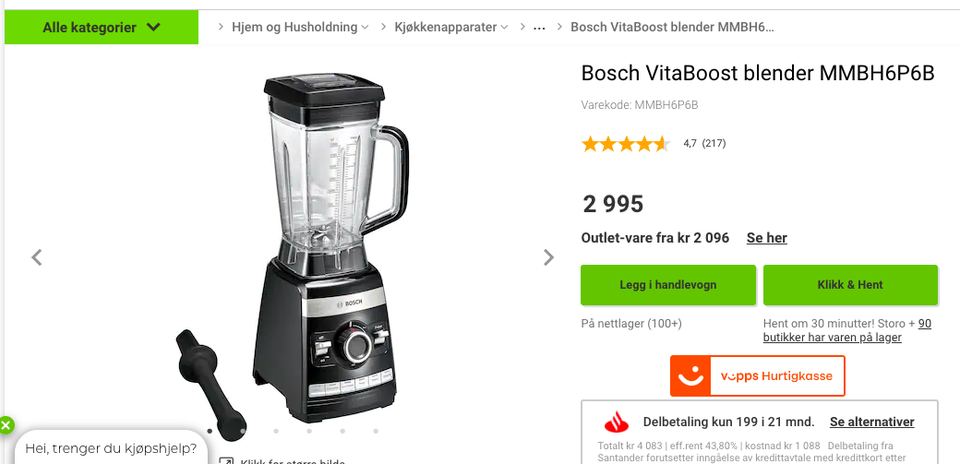Show the next product image

coord(549,258)
